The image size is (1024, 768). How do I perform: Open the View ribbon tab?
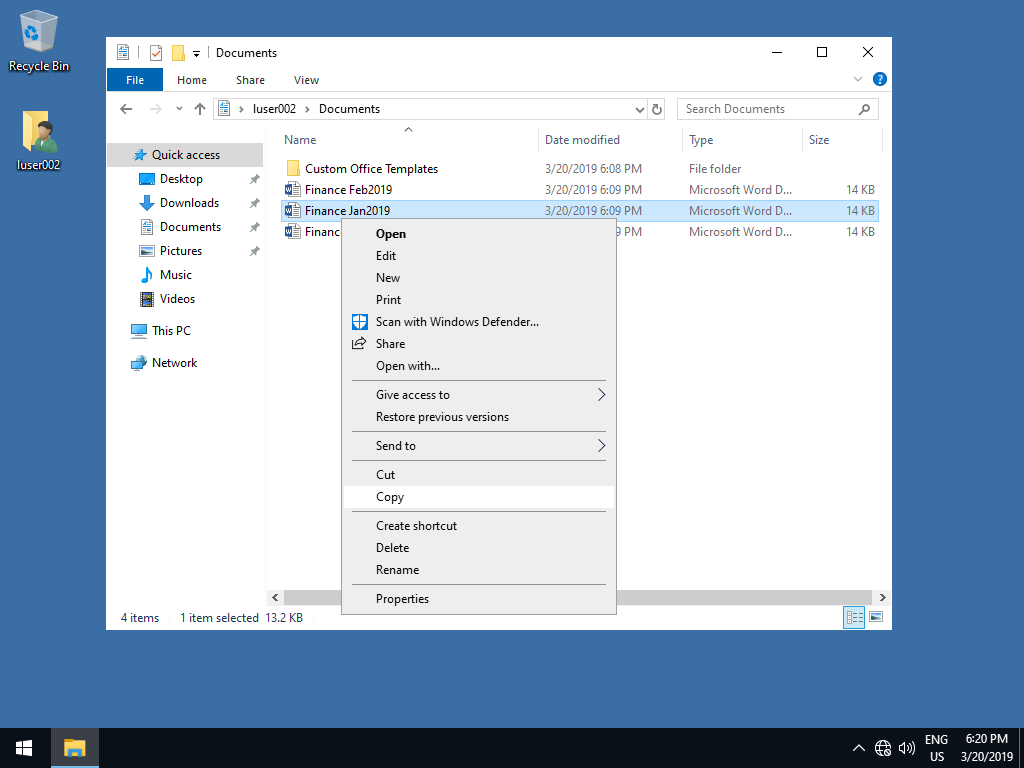point(306,80)
